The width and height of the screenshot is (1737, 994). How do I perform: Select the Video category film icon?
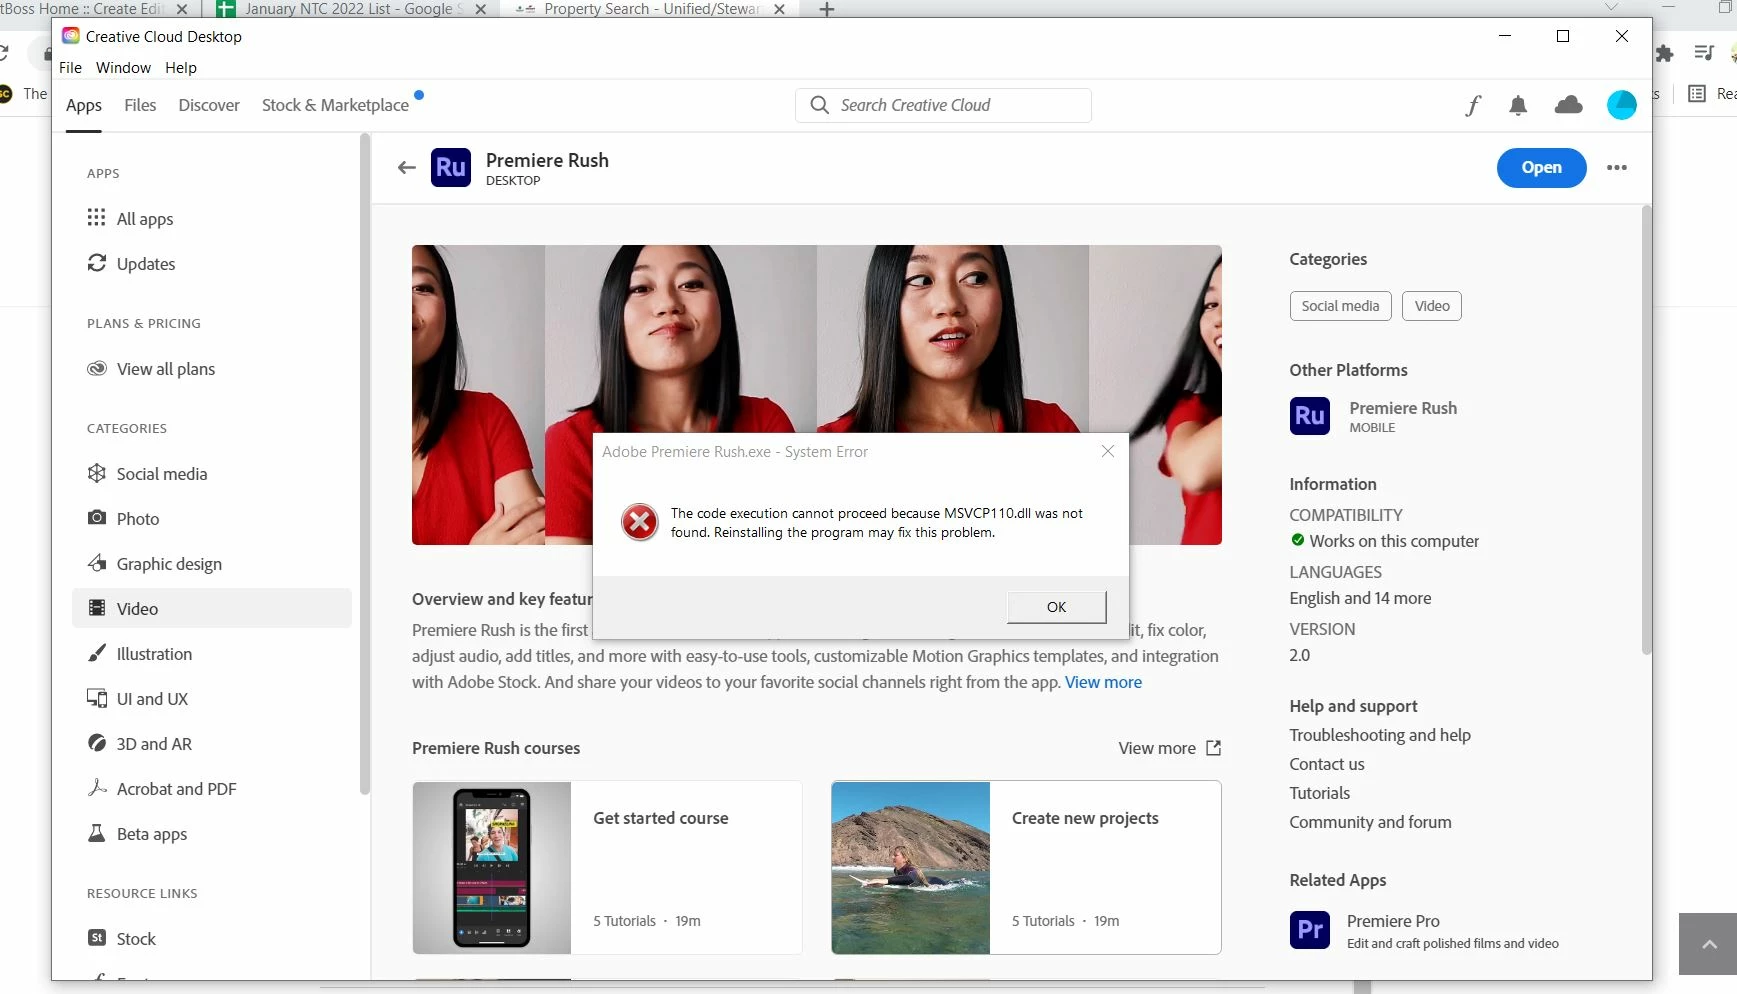pos(96,608)
